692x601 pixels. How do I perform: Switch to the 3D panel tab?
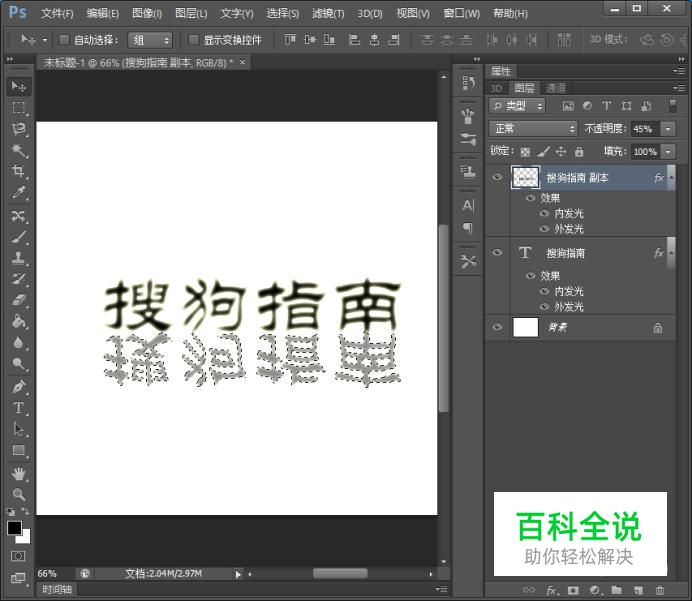click(496, 88)
